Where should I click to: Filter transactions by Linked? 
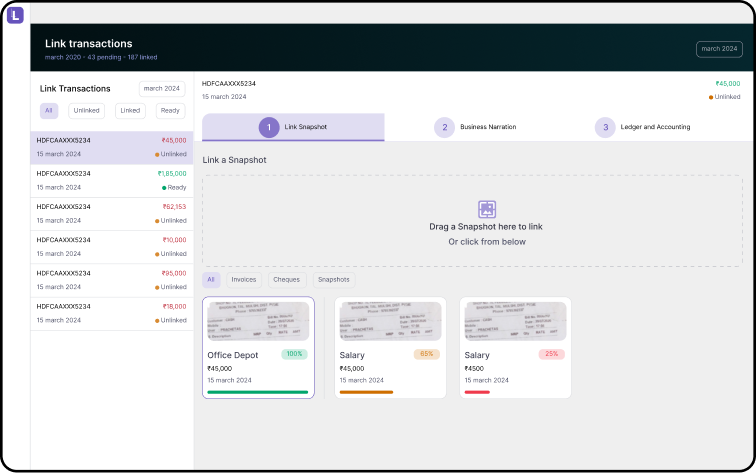click(130, 110)
